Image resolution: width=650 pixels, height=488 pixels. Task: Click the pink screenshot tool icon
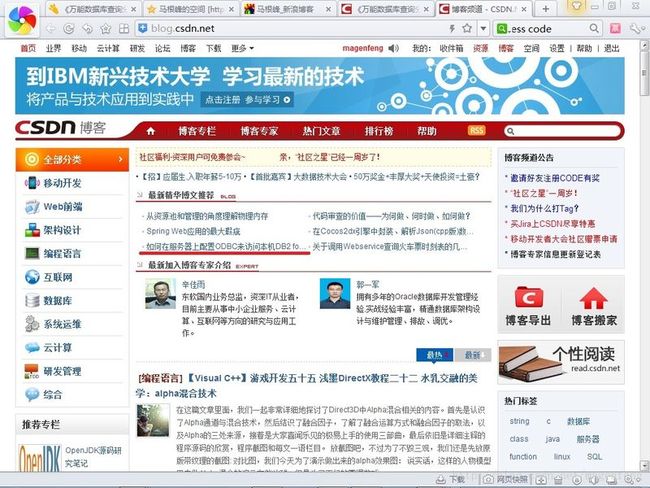(x=616, y=28)
